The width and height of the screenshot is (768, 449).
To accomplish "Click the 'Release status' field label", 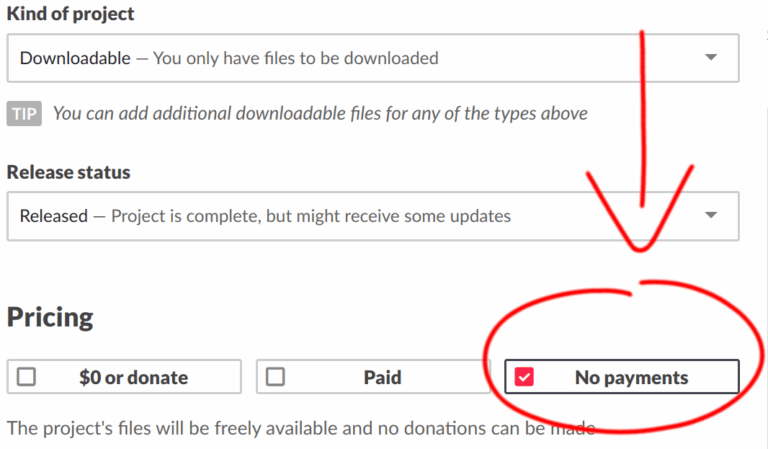I will [x=68, y=172].
